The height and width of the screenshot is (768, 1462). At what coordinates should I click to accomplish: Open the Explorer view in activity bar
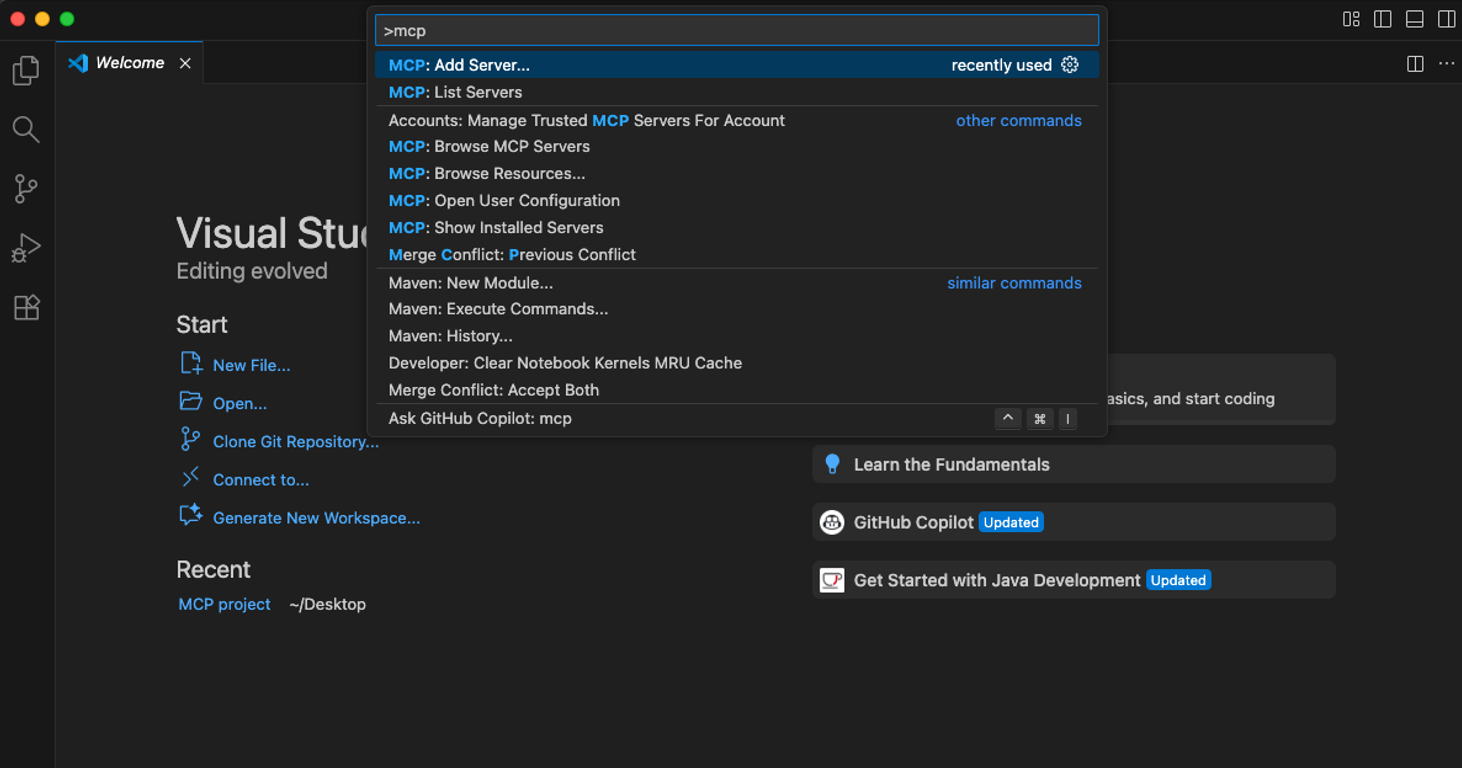click(x=26, y=71)
